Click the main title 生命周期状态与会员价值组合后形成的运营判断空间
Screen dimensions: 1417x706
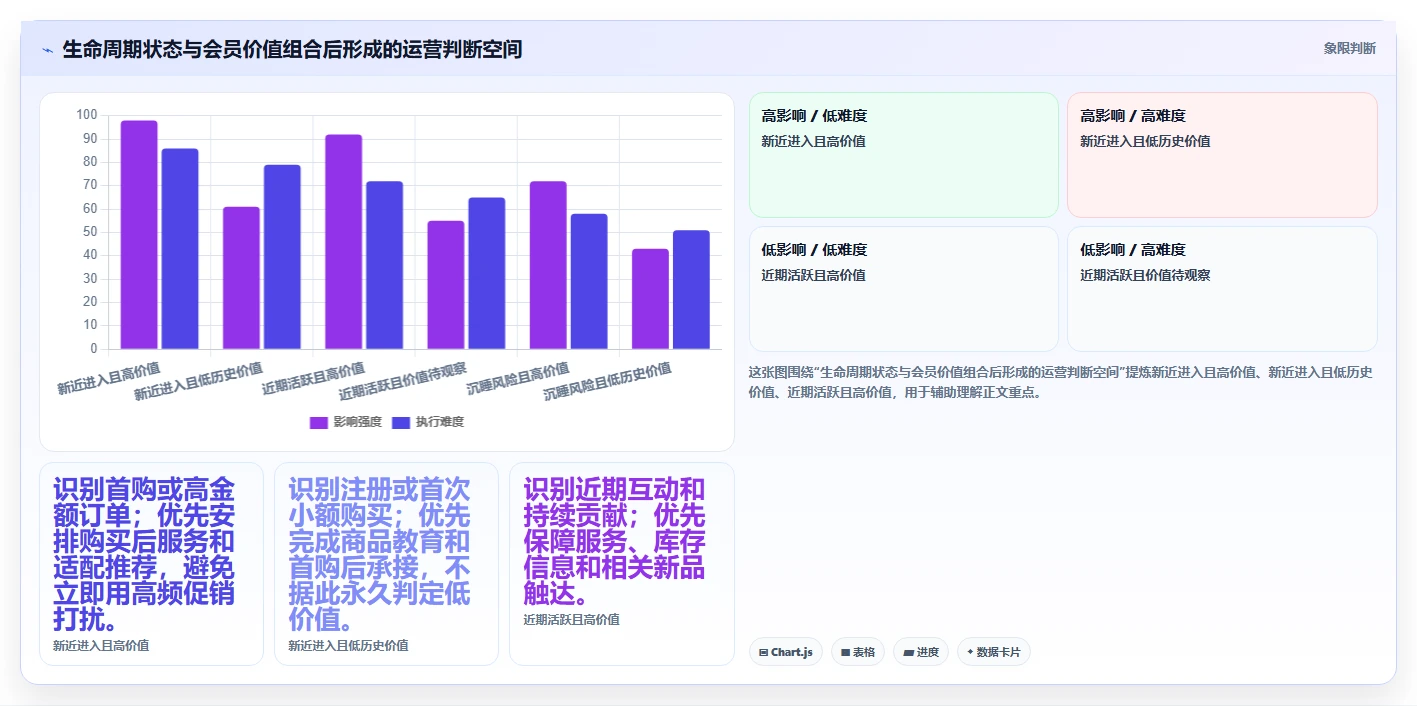pyautogui.click(x=292, y=50)
